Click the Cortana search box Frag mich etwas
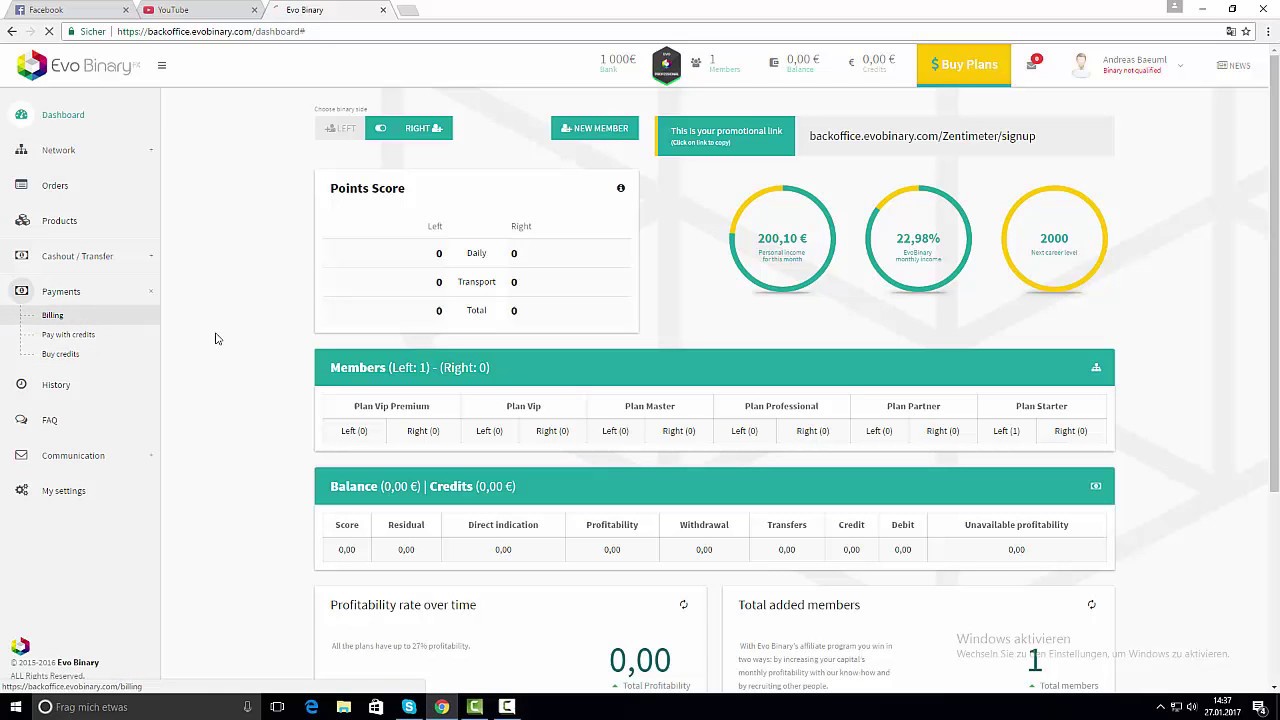1280x720 pixels. coord(145,707)
